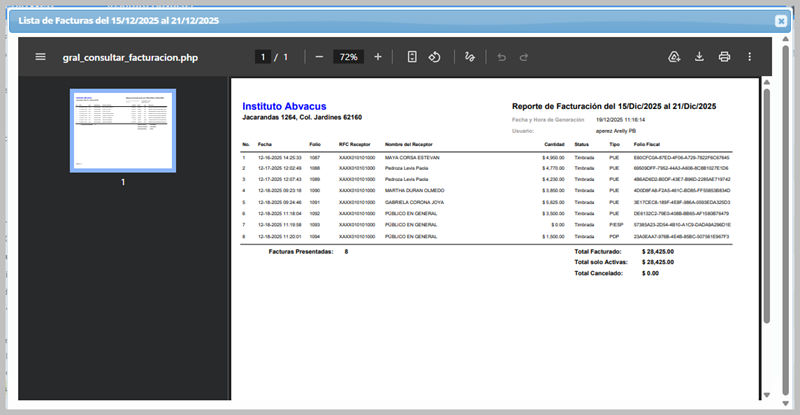Save the PDF to Drive
Screen dimensions: 800x415
point(675,57)
